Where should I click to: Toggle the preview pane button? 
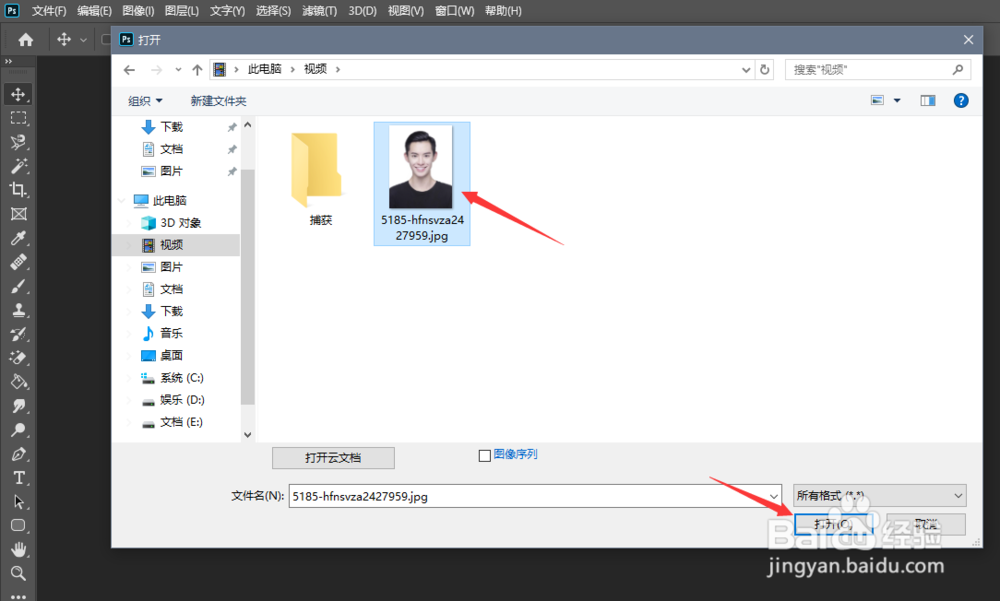(x=927, y=100)
